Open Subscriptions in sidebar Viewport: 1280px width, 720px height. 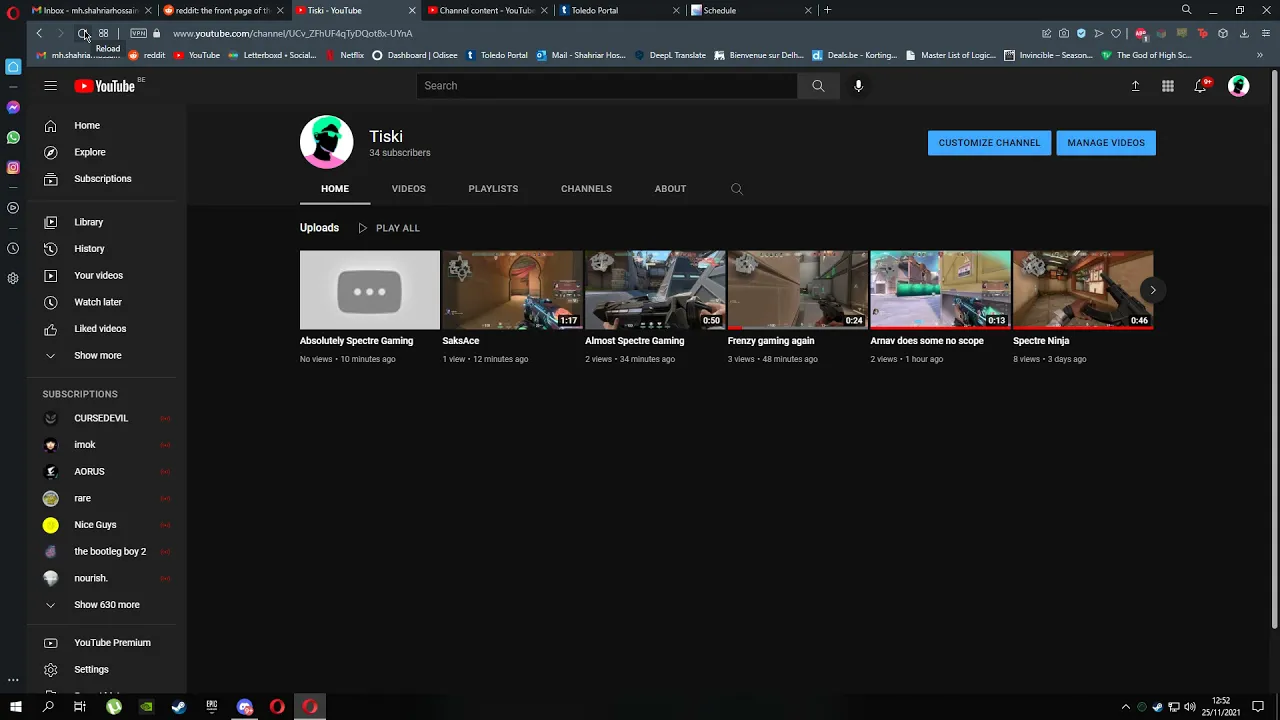point(107,179)
